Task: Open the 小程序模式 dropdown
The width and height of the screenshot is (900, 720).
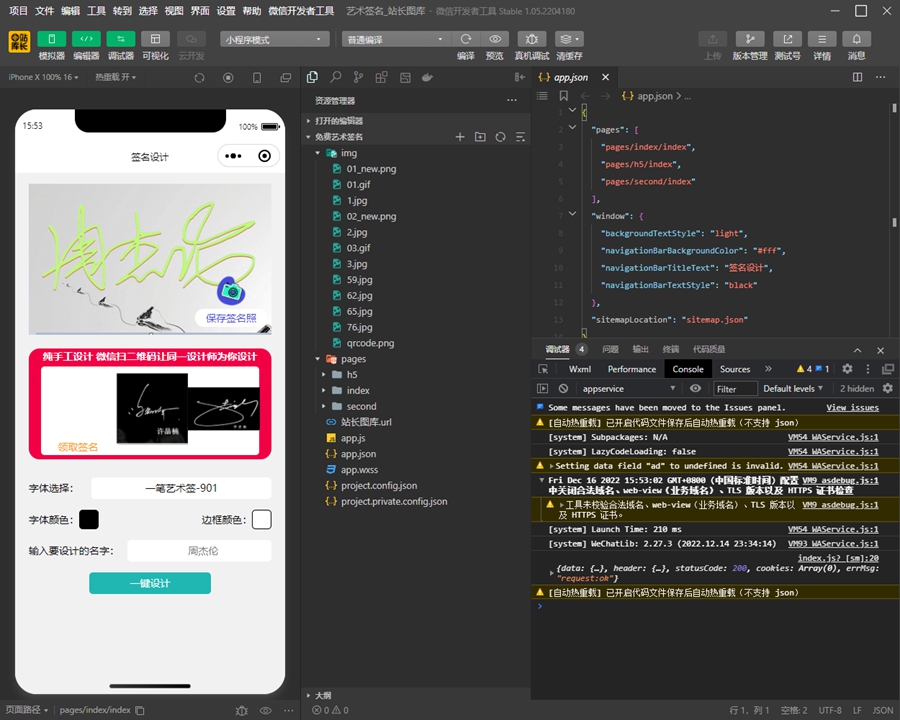Action: [275, 39]
